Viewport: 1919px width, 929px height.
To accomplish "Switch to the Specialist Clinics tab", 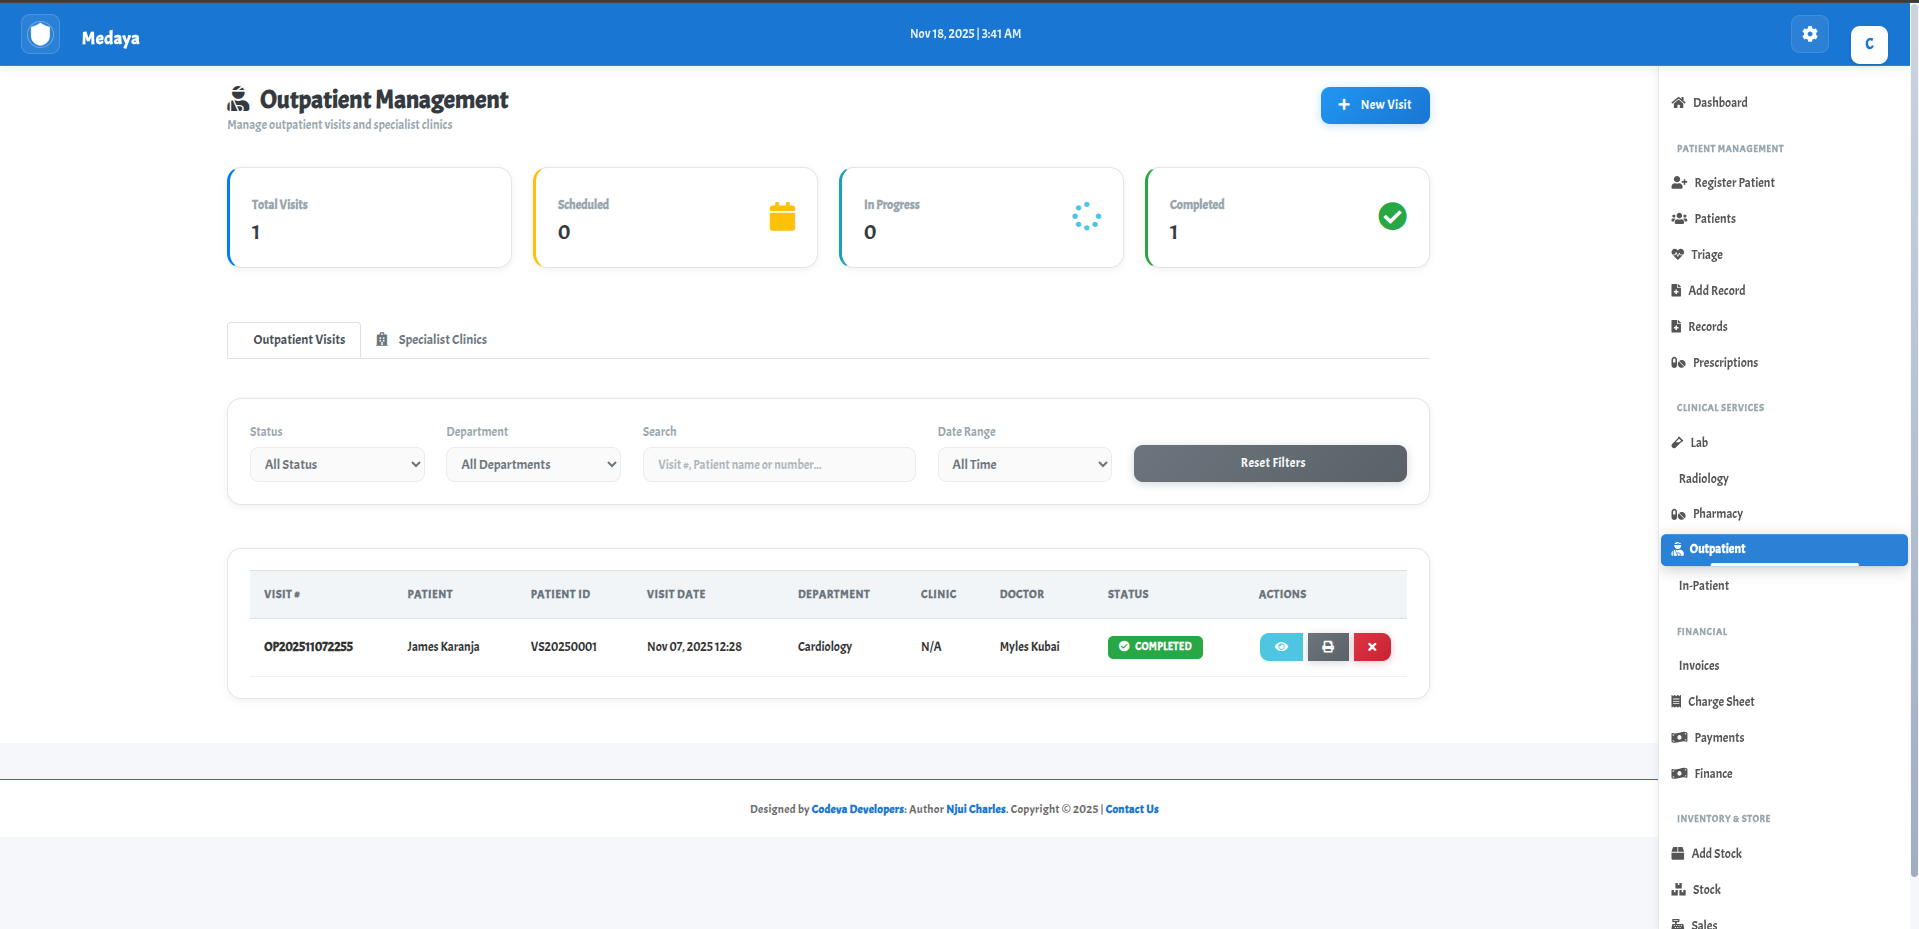I will (x=432, y=340).
